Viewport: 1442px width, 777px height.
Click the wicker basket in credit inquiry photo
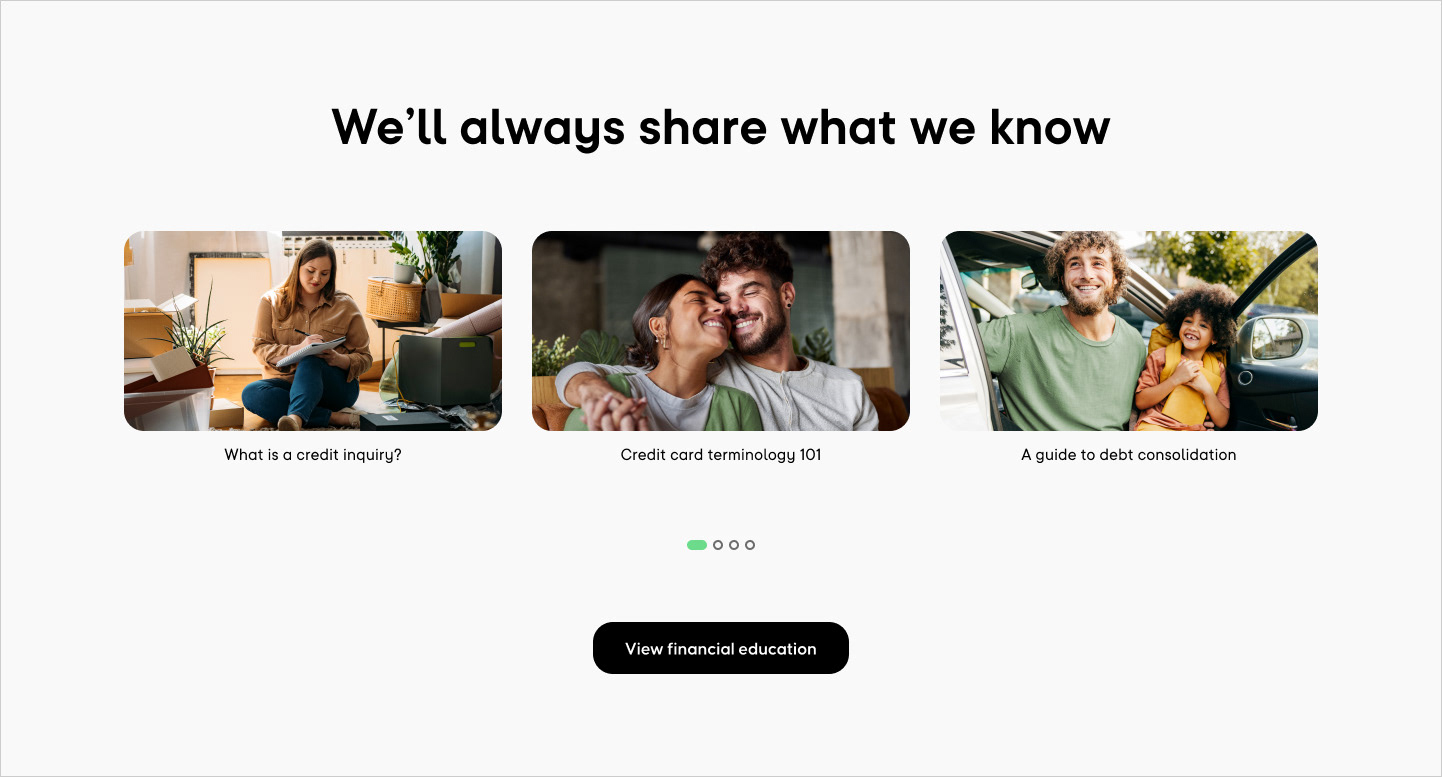395,299
